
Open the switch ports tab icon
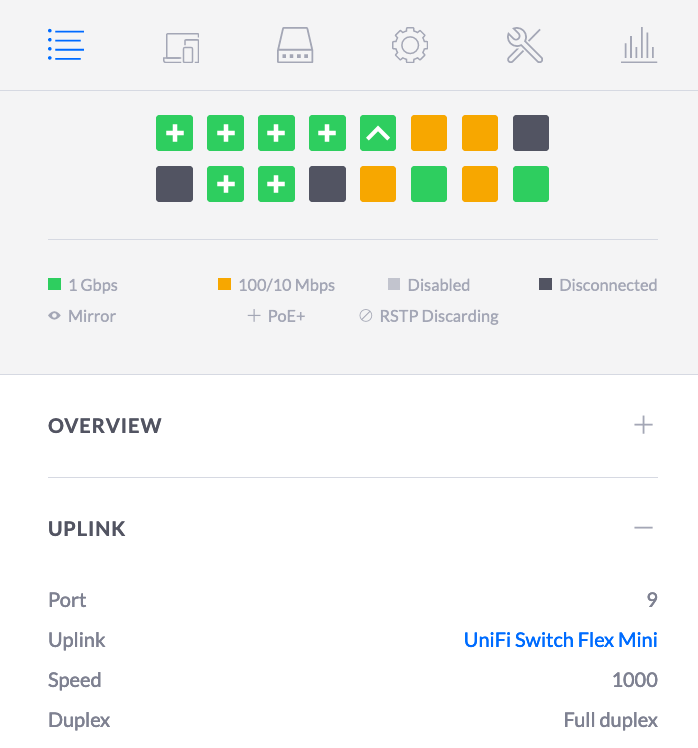tap(295, 46)
